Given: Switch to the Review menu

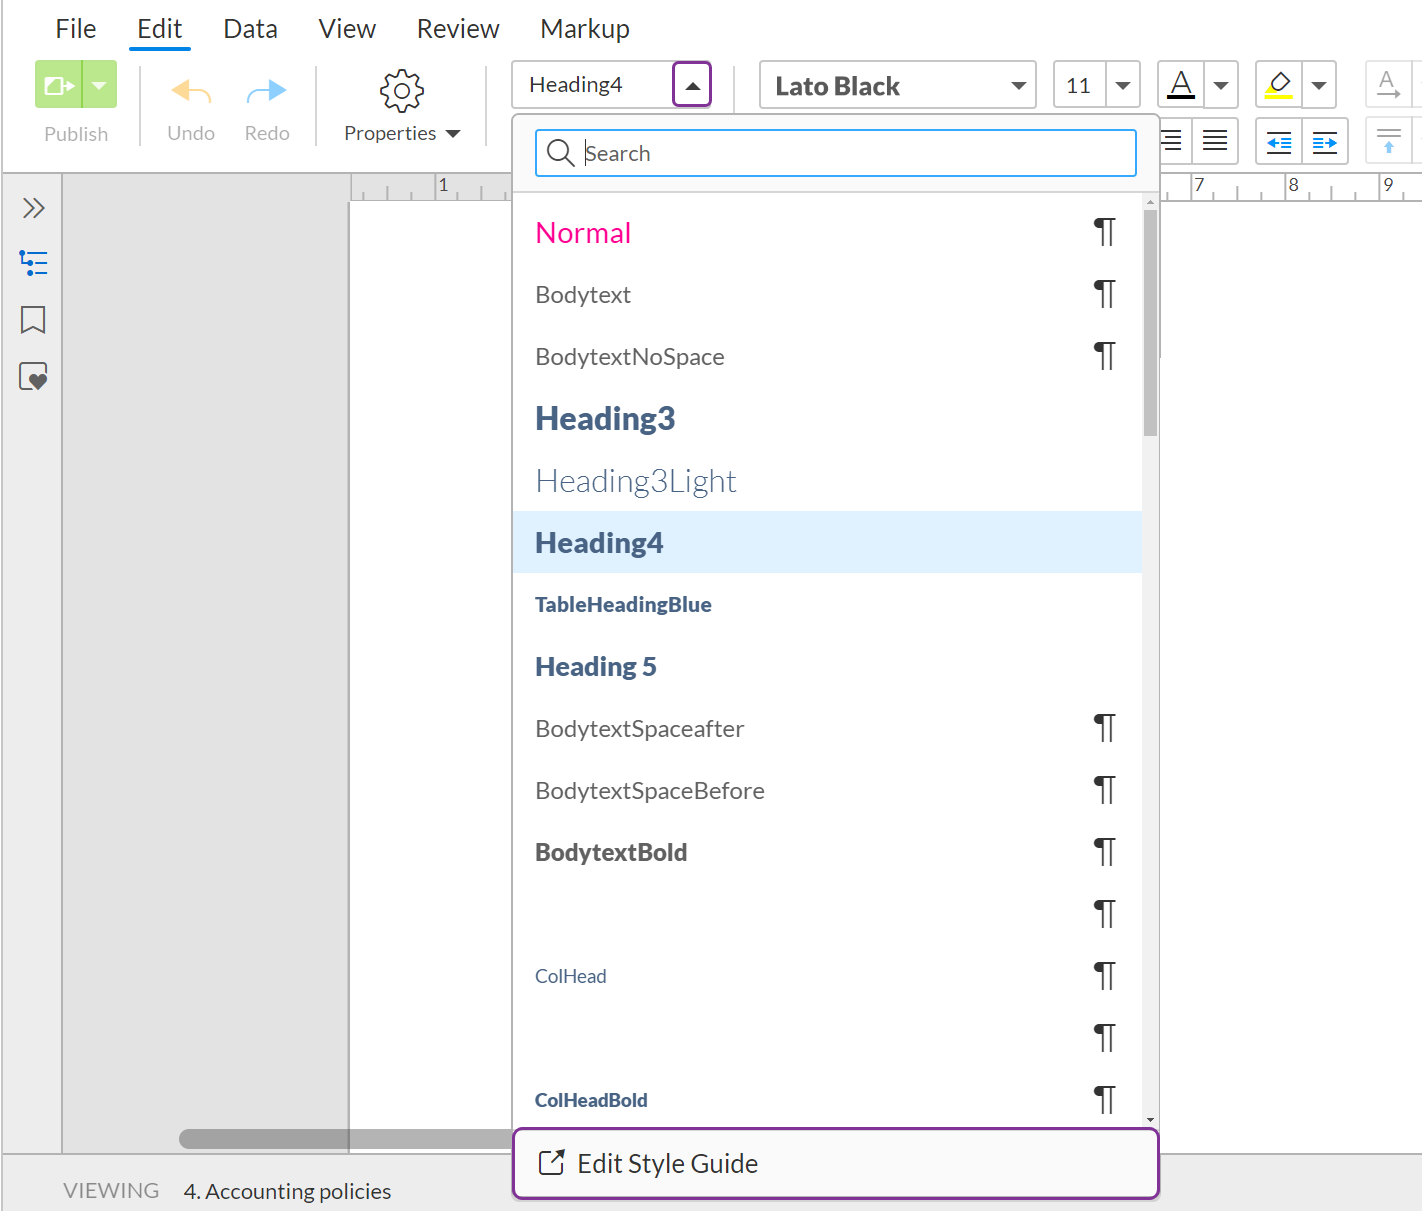Looking at the screenshot, I should pyautogui.click(x=457, y=28).
